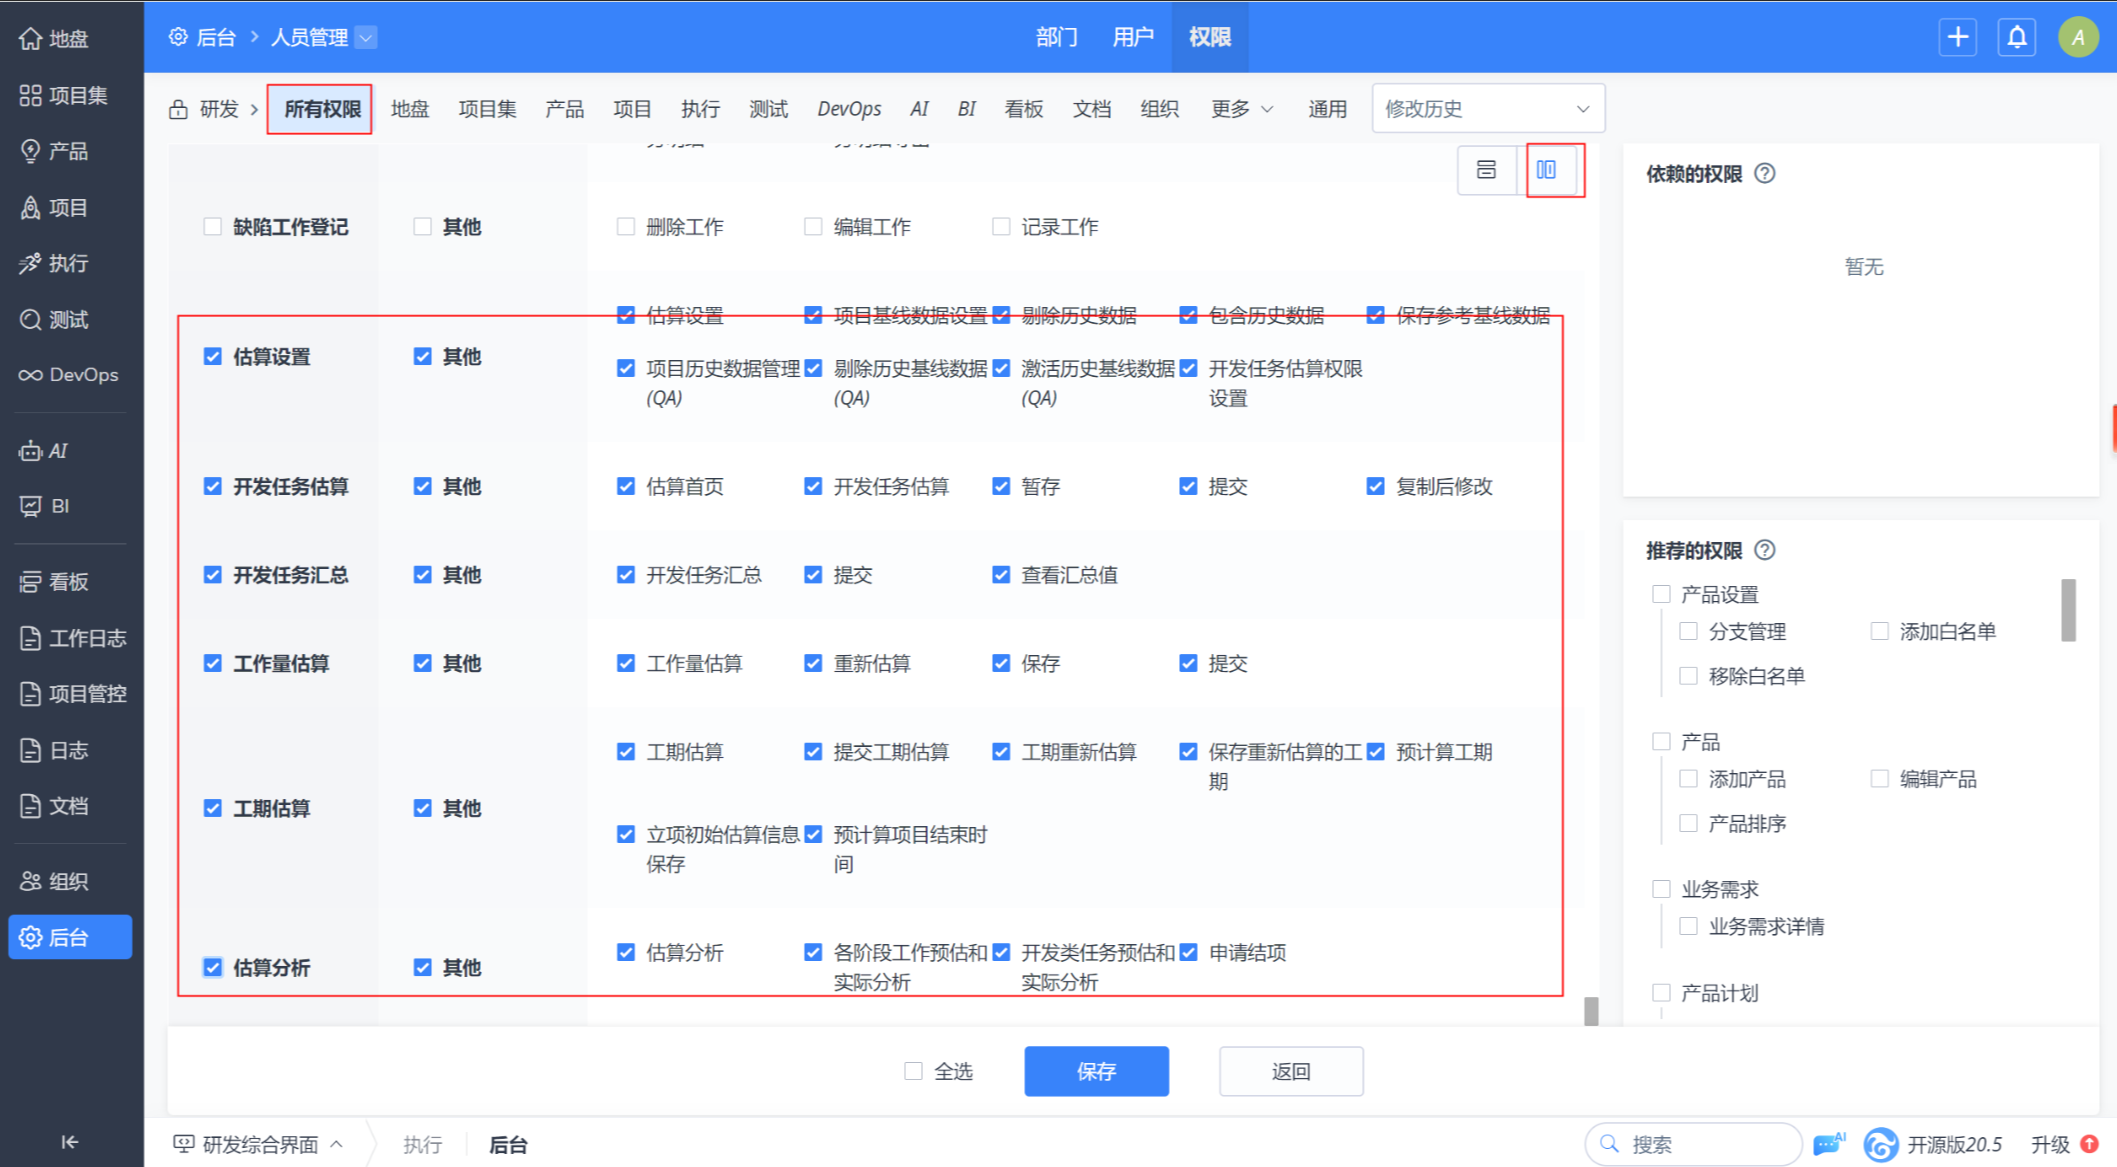
Task: Switch to the 部门 tab
Action: coord(1056,38)
